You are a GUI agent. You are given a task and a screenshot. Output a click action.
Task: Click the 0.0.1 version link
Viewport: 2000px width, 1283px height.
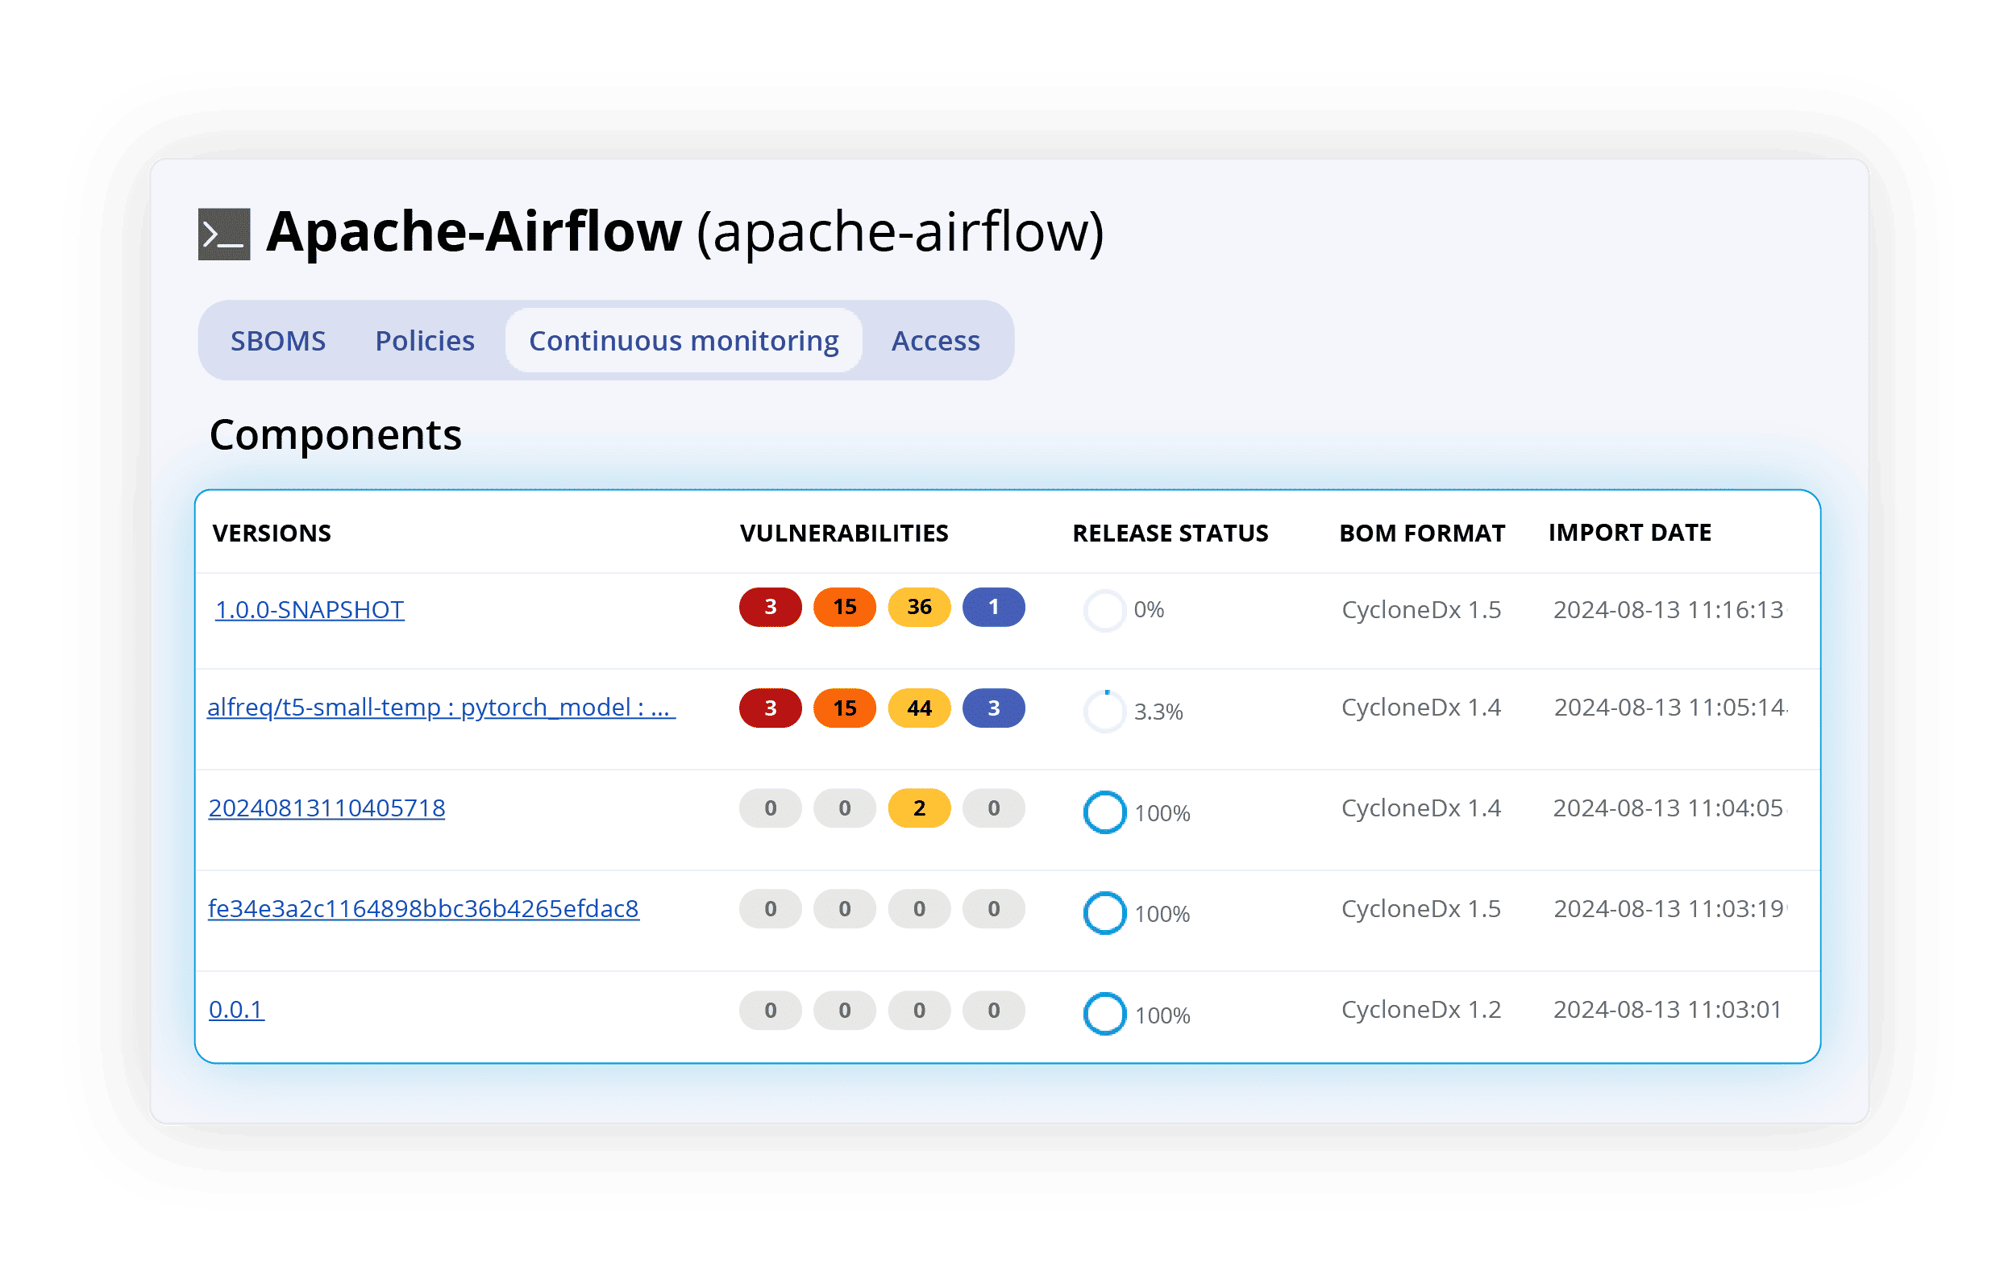point(236,1010)
